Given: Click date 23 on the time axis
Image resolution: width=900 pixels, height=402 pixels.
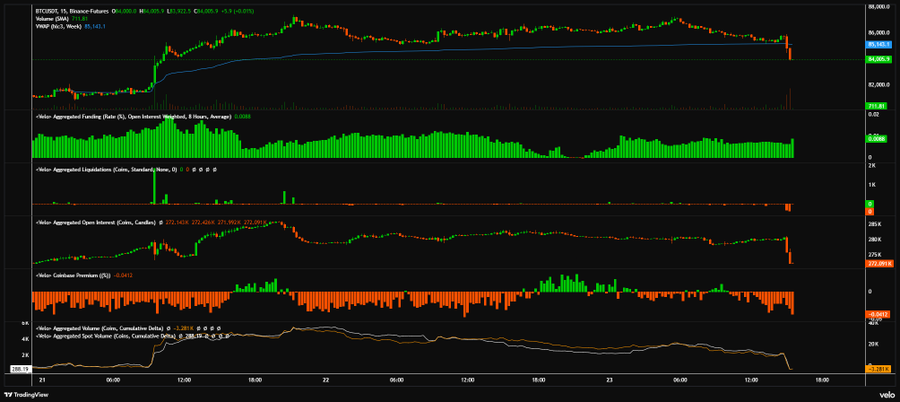Looking at the screenshot, I should coord(610,380).
